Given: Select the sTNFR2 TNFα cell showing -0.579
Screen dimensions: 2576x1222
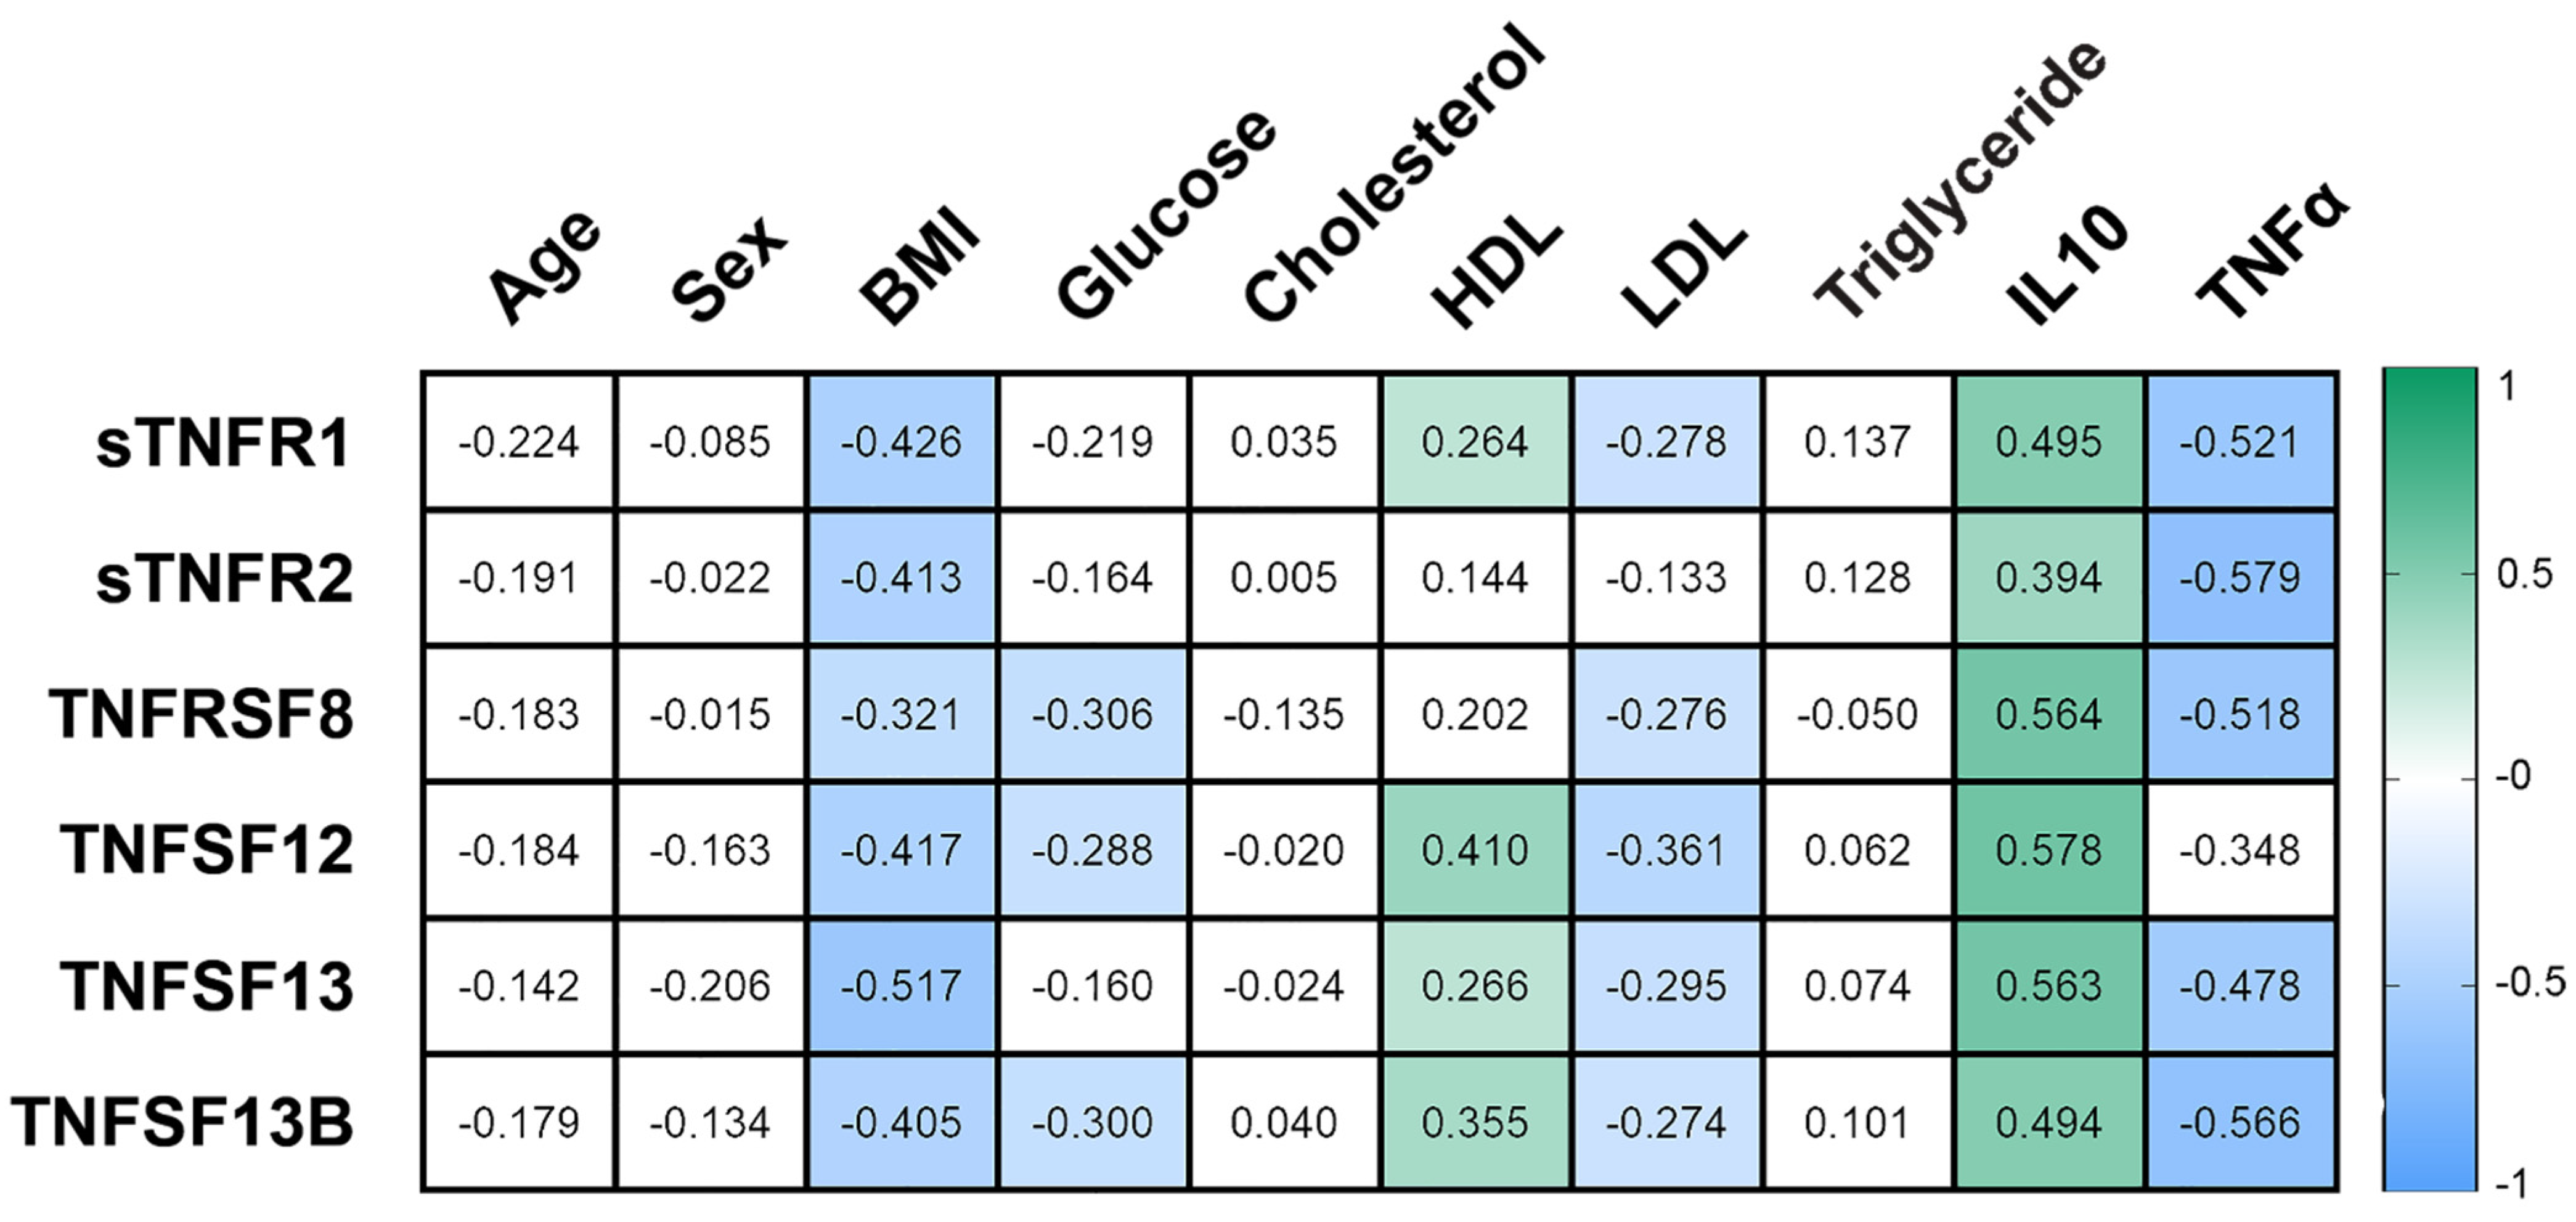Looking at the screenshot, I should [x=2240, y=578].
